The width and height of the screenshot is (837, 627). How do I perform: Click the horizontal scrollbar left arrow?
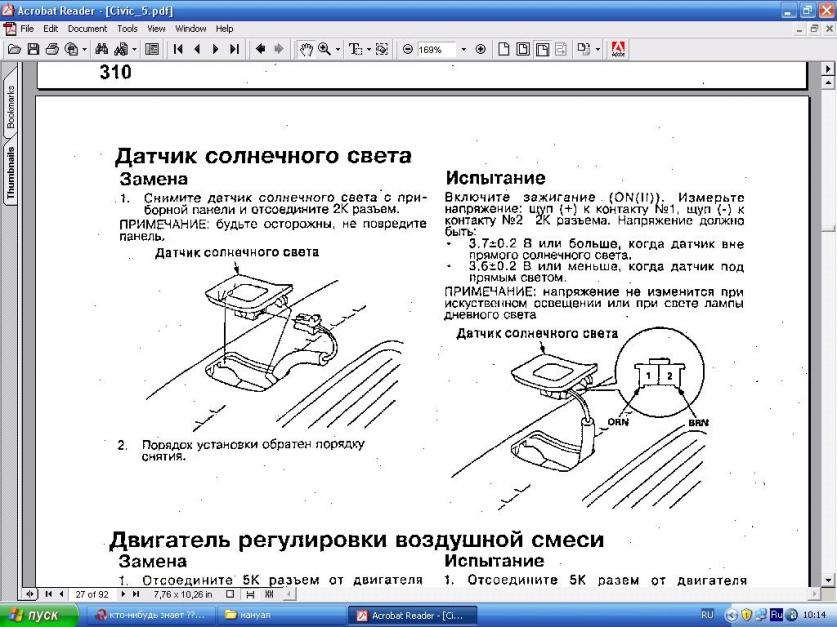(x=288, y=593)
